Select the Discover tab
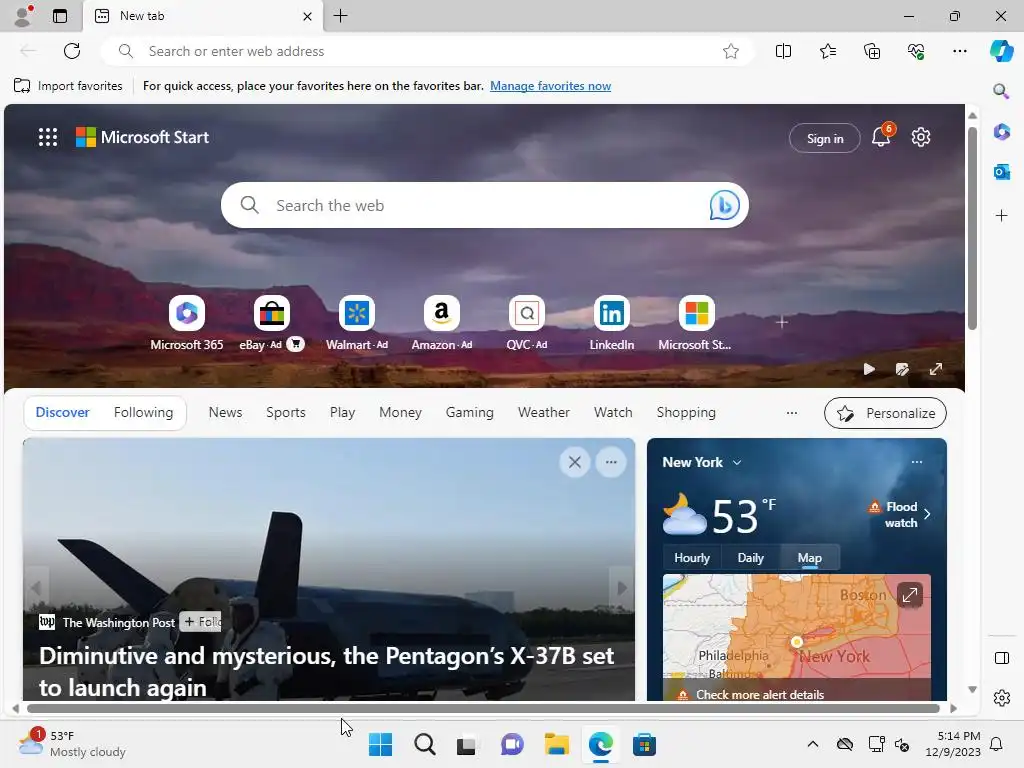Viewport: 1024px width, 768px height. [62, 412]
